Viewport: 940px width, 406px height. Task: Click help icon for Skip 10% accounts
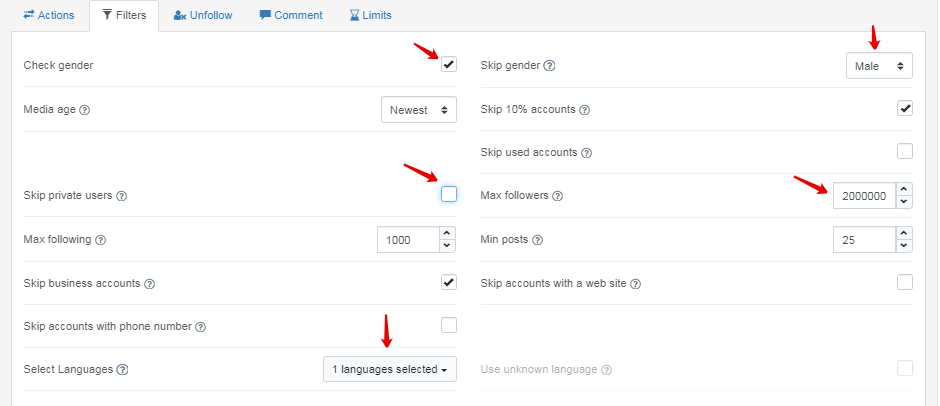coord(585,110)
